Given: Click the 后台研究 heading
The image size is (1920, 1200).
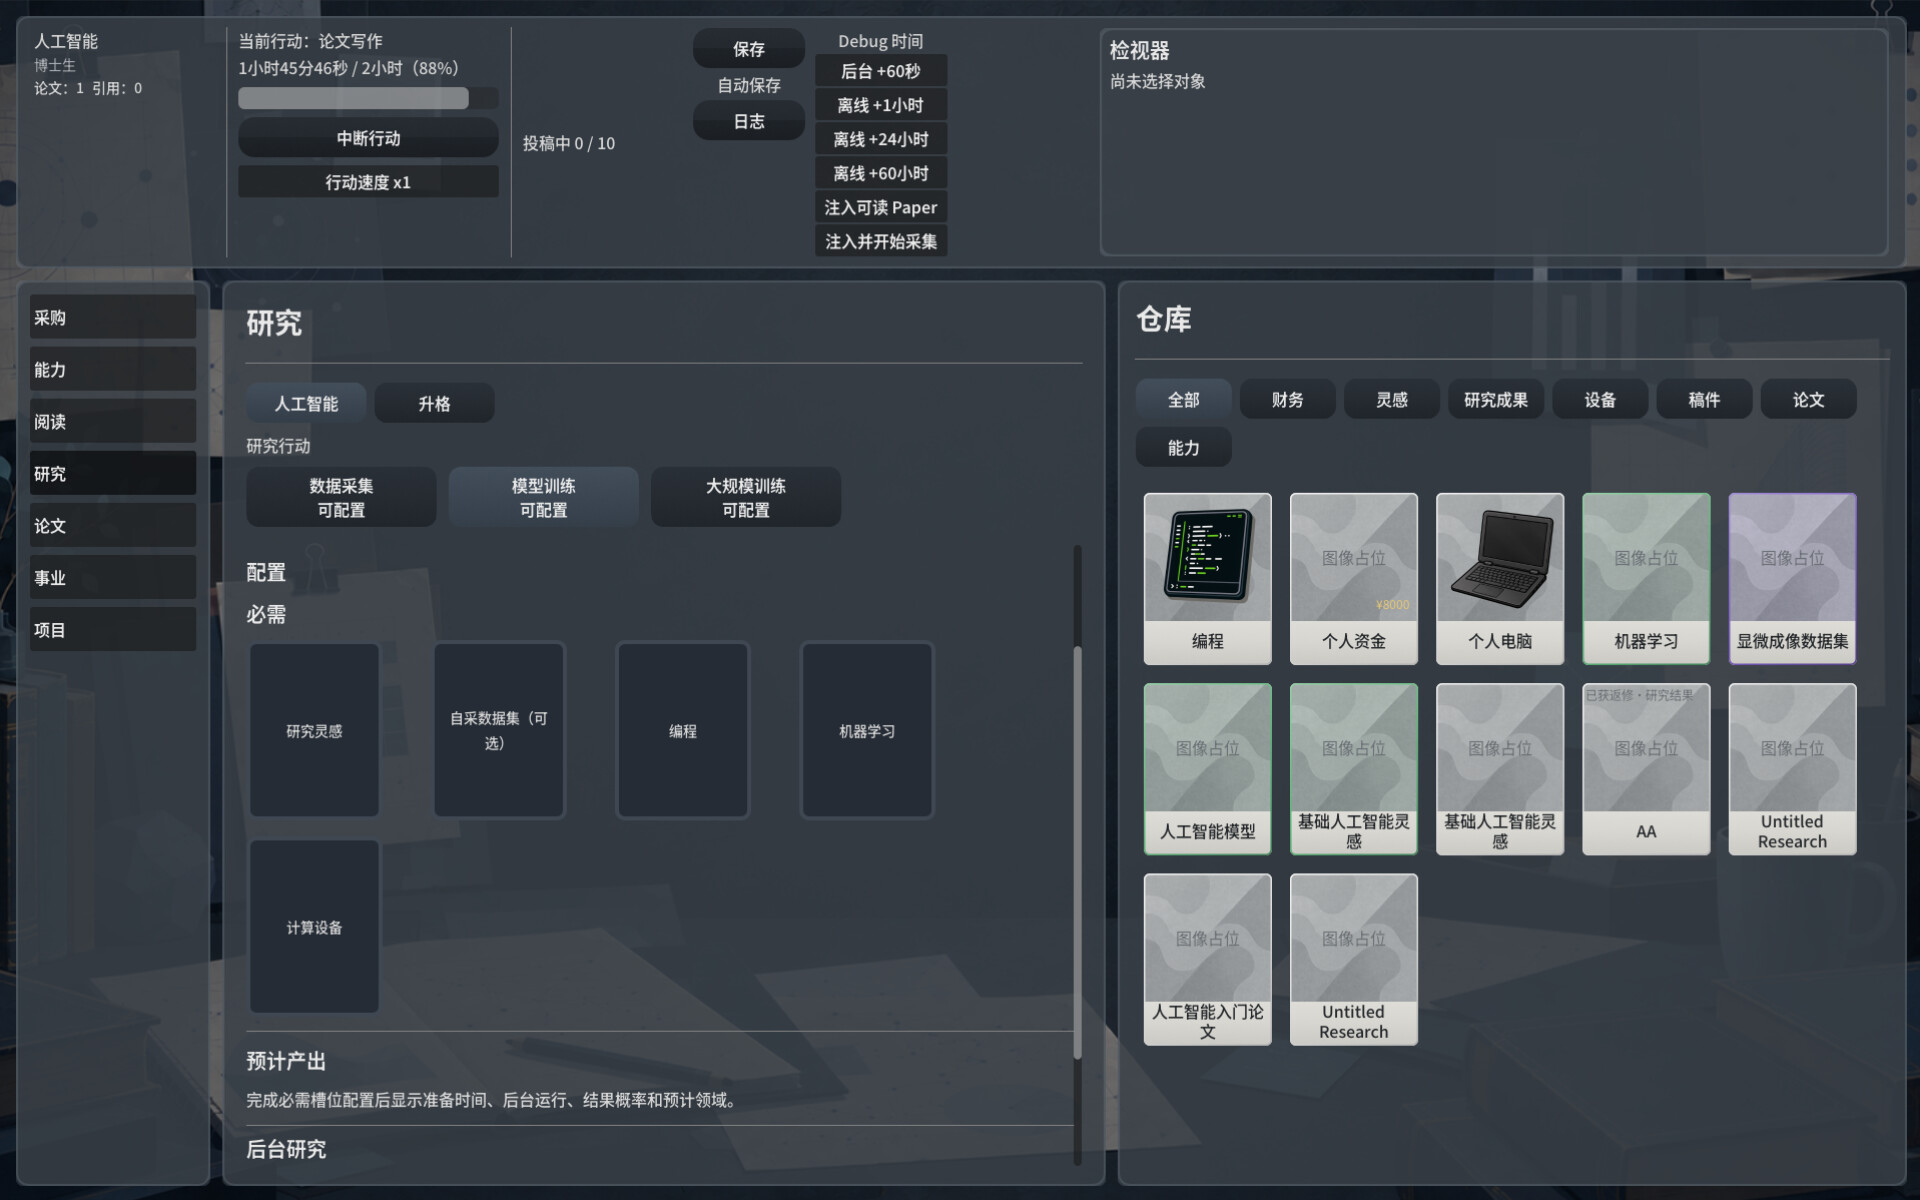Looking at the screenshot, I should pos(286,1149).
